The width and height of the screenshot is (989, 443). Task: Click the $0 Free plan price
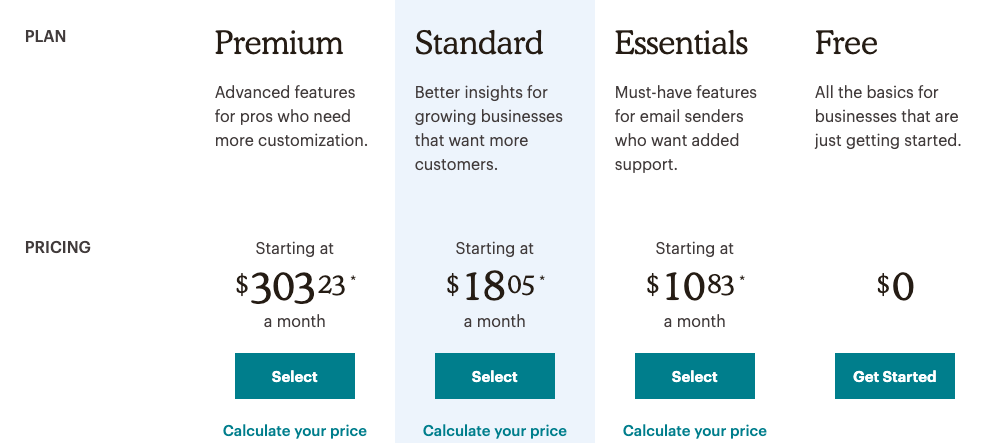(x=895, y=287)
